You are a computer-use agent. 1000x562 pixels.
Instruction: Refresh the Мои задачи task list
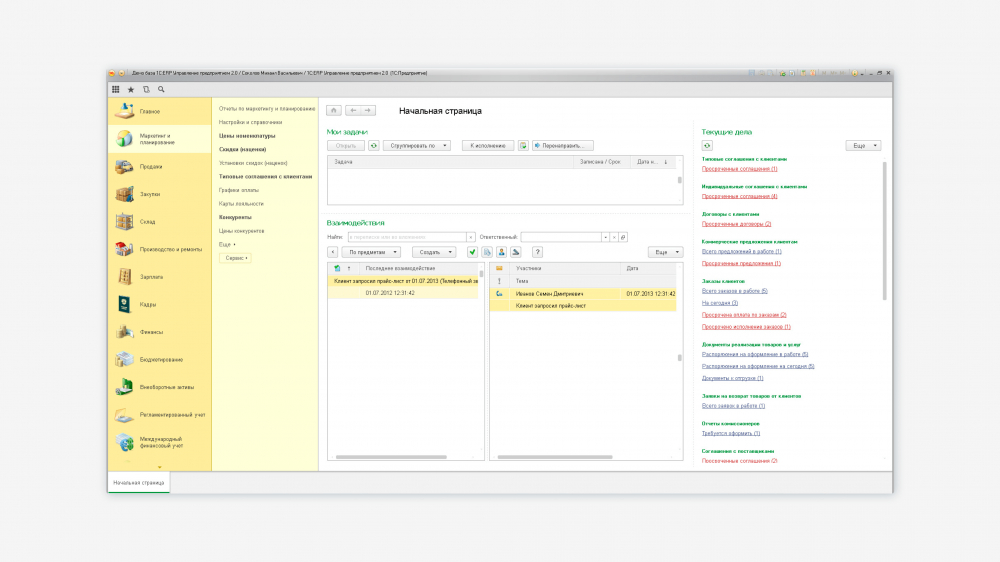pyautogui.click(x=374, y=145)
